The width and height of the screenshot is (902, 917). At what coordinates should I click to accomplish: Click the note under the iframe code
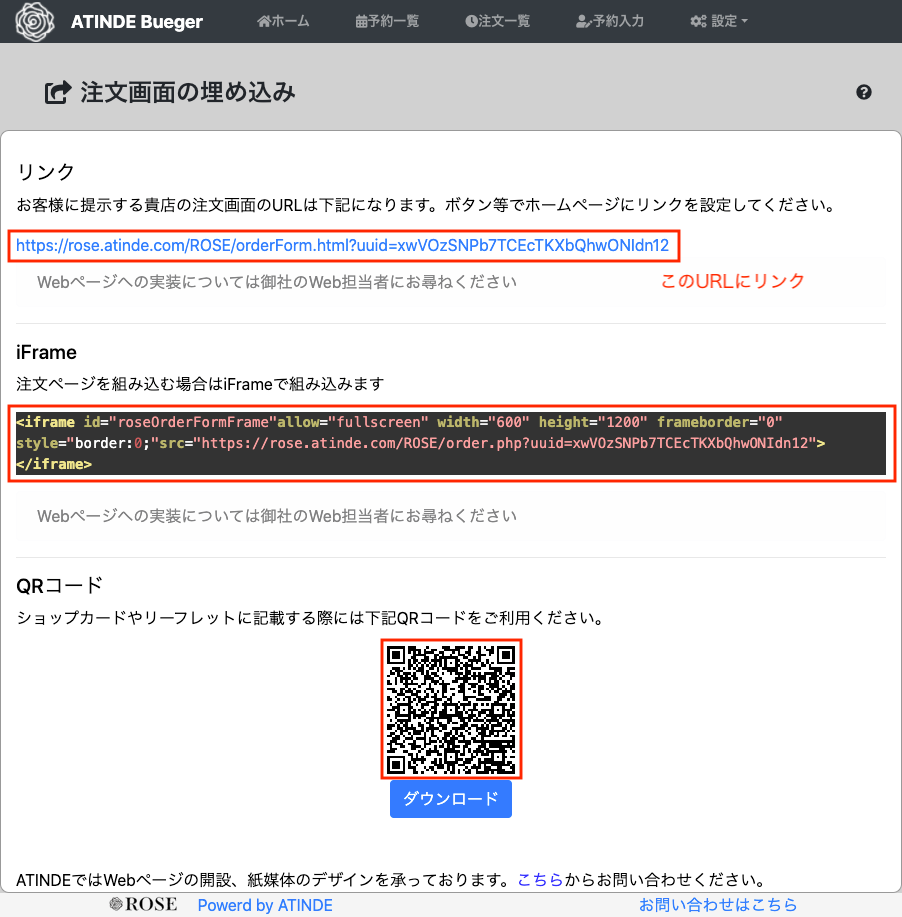pos(277,516)
